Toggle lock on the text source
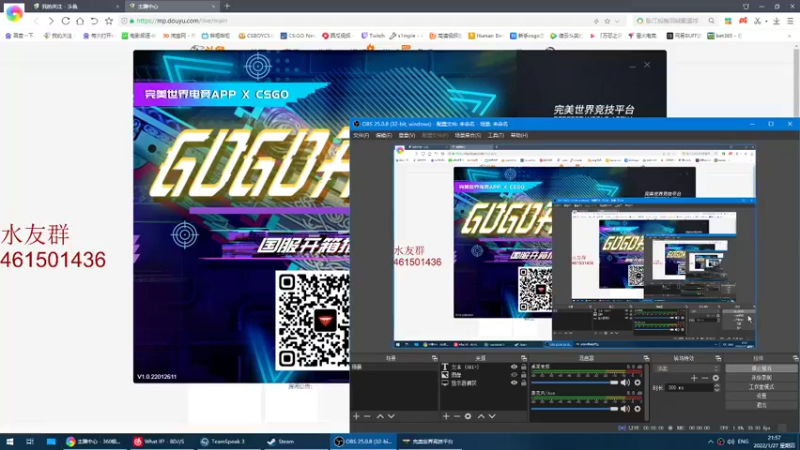Image resolution: width=800 pixels, height=450 pixels. (523, 367)
